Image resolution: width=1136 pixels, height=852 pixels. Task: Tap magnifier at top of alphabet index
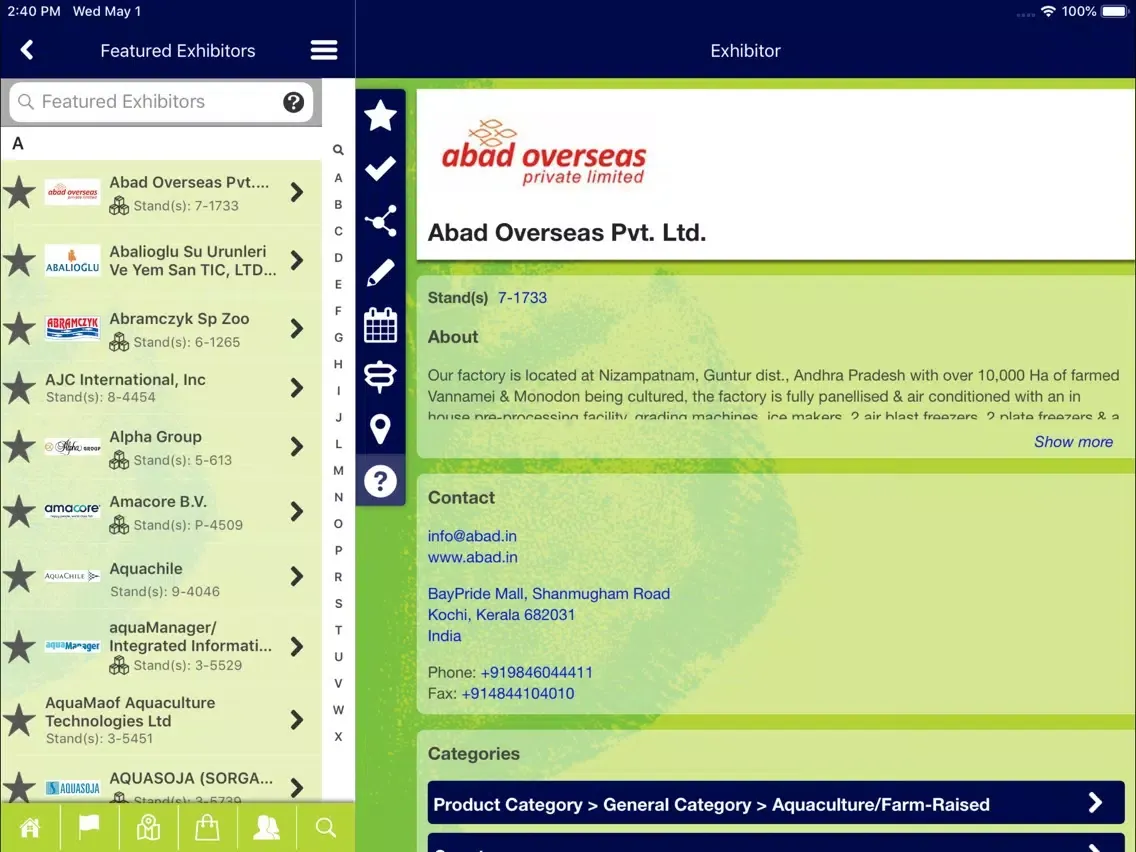[x=338, y=150]
